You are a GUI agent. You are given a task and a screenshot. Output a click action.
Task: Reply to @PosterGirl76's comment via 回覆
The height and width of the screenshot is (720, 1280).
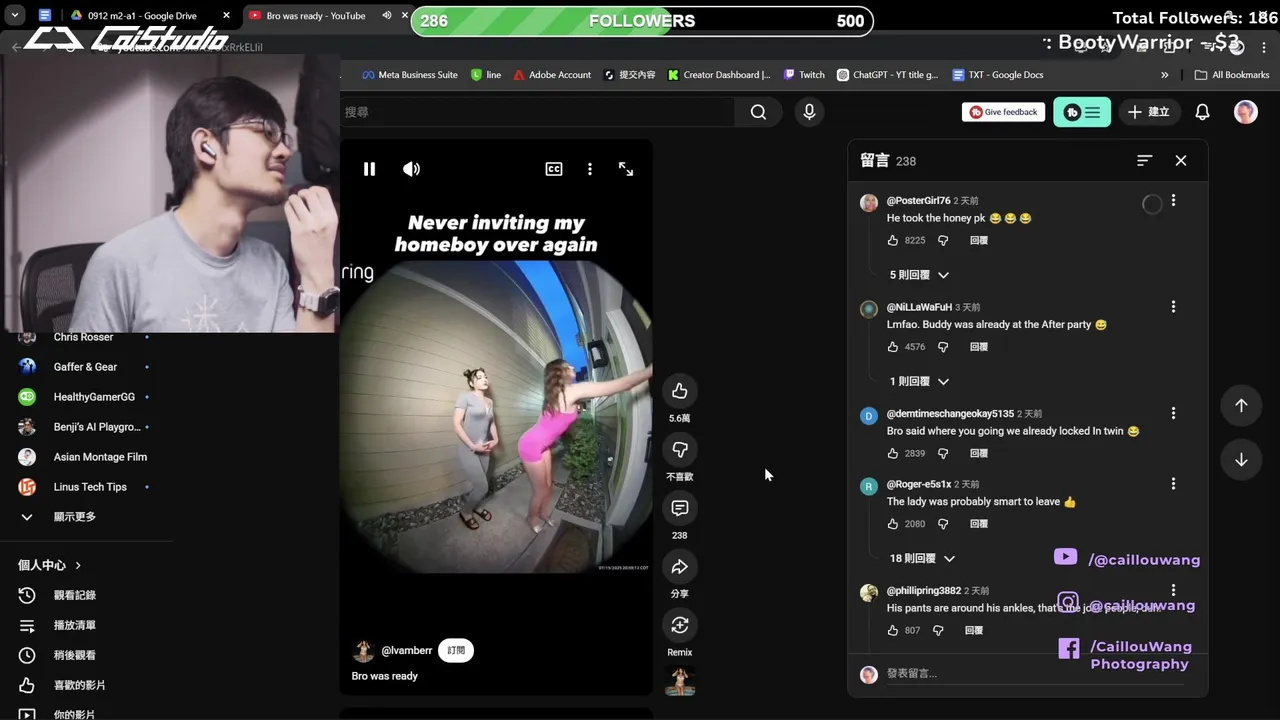point(979,240)
